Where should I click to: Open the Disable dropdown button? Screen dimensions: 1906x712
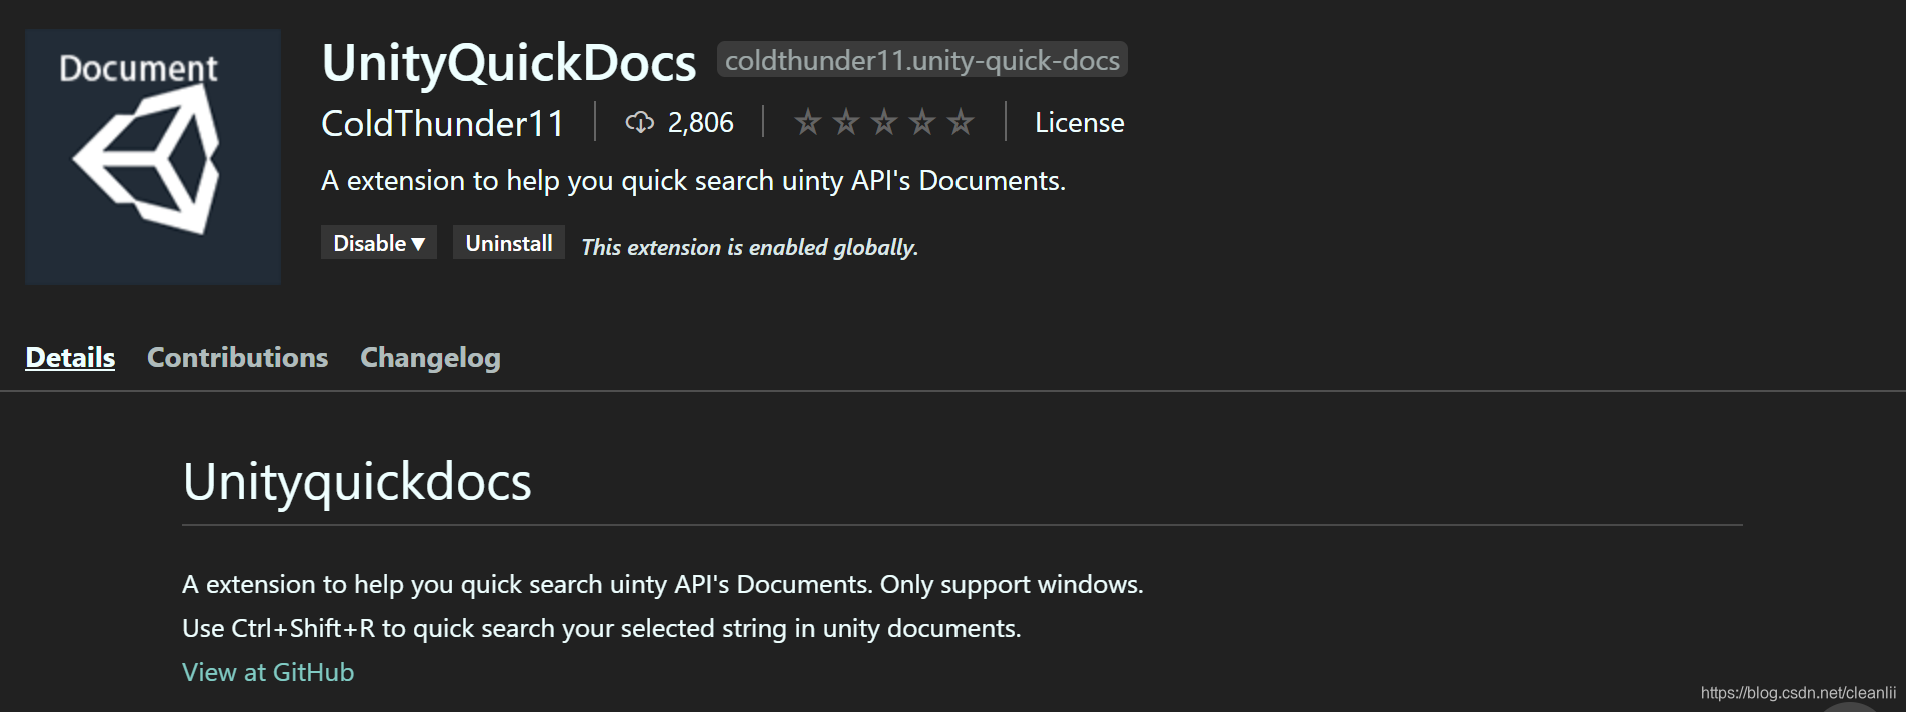click(x=379, y=243)
